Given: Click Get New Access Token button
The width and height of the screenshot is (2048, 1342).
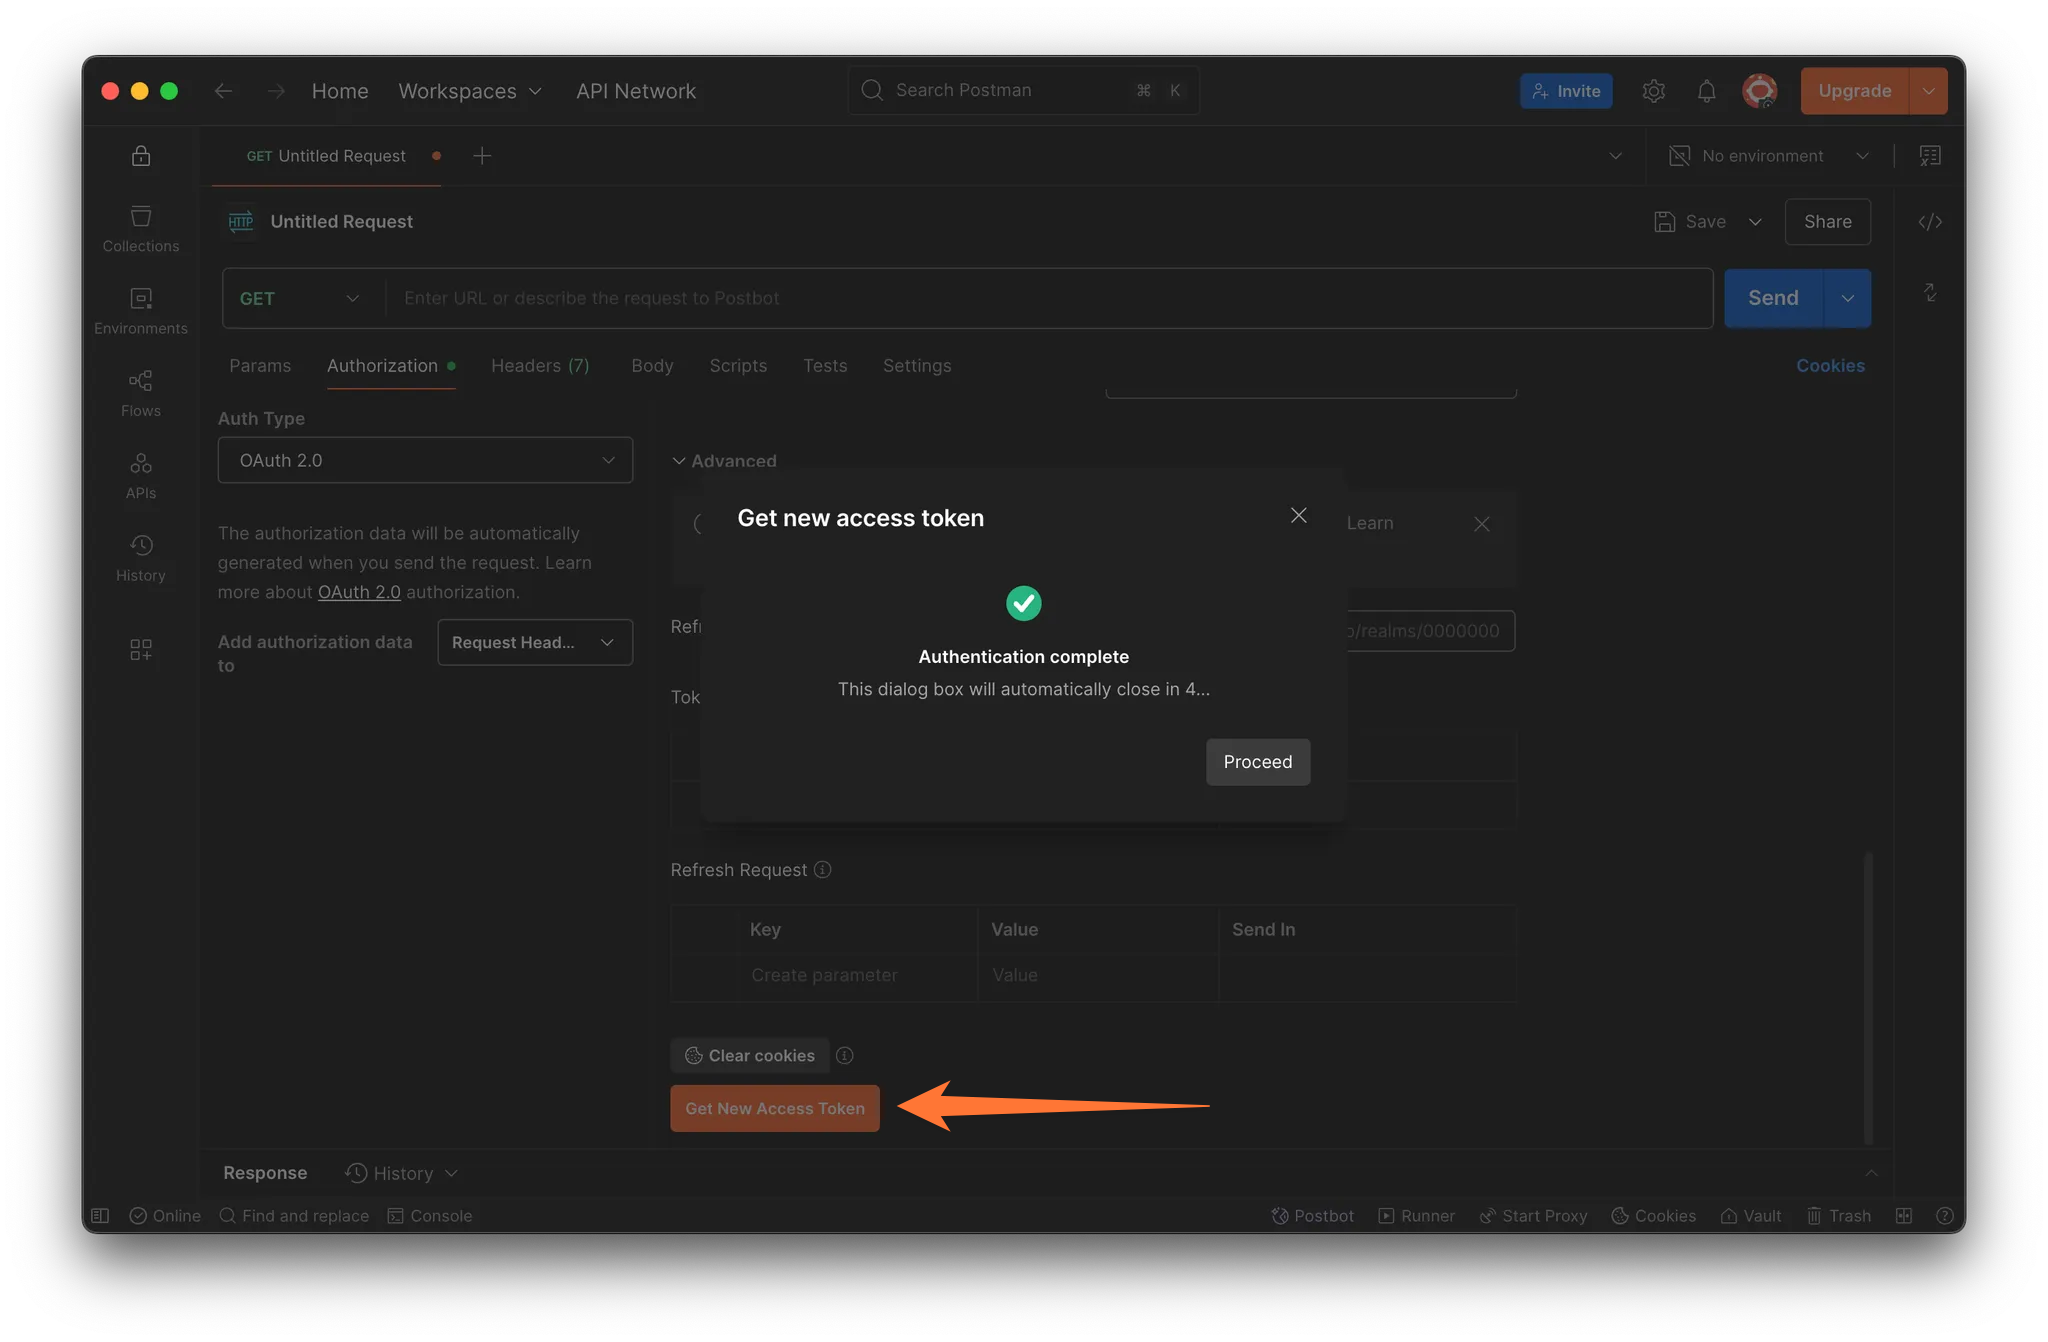Looking at the screenshot, I should tap(775, 1108).
